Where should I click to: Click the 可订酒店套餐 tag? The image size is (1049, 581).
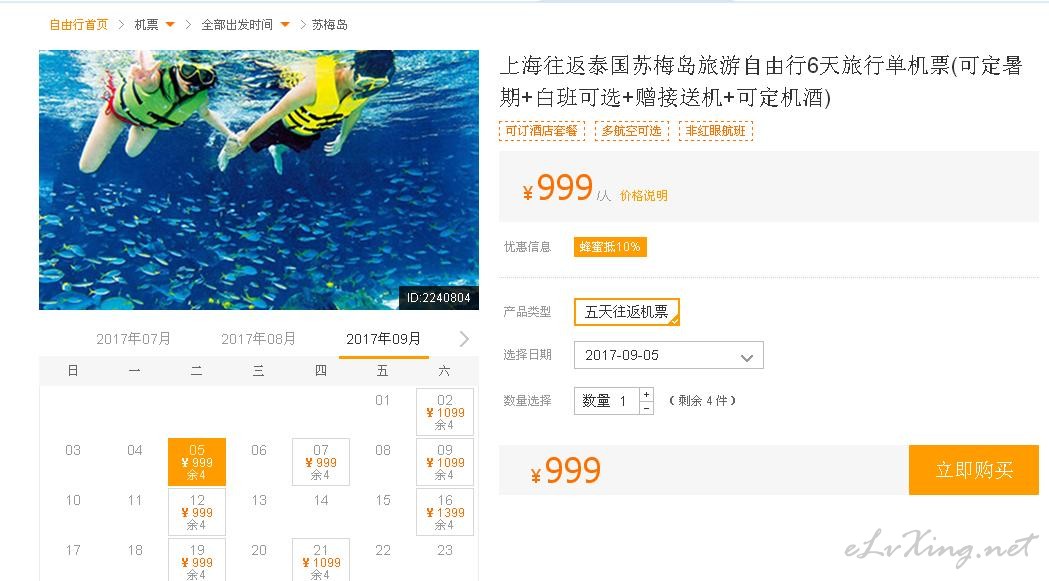click(x=542, y=131)
